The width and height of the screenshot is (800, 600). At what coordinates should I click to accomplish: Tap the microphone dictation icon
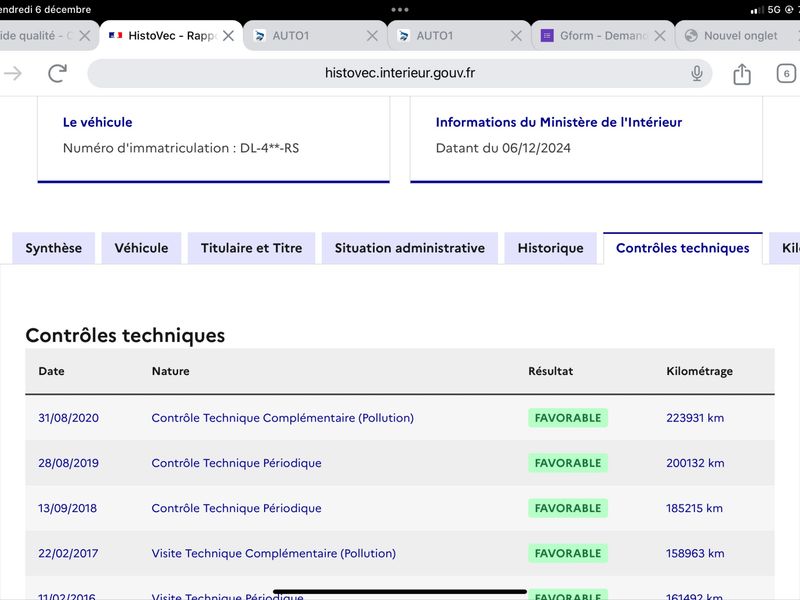(x=696, y=73)
